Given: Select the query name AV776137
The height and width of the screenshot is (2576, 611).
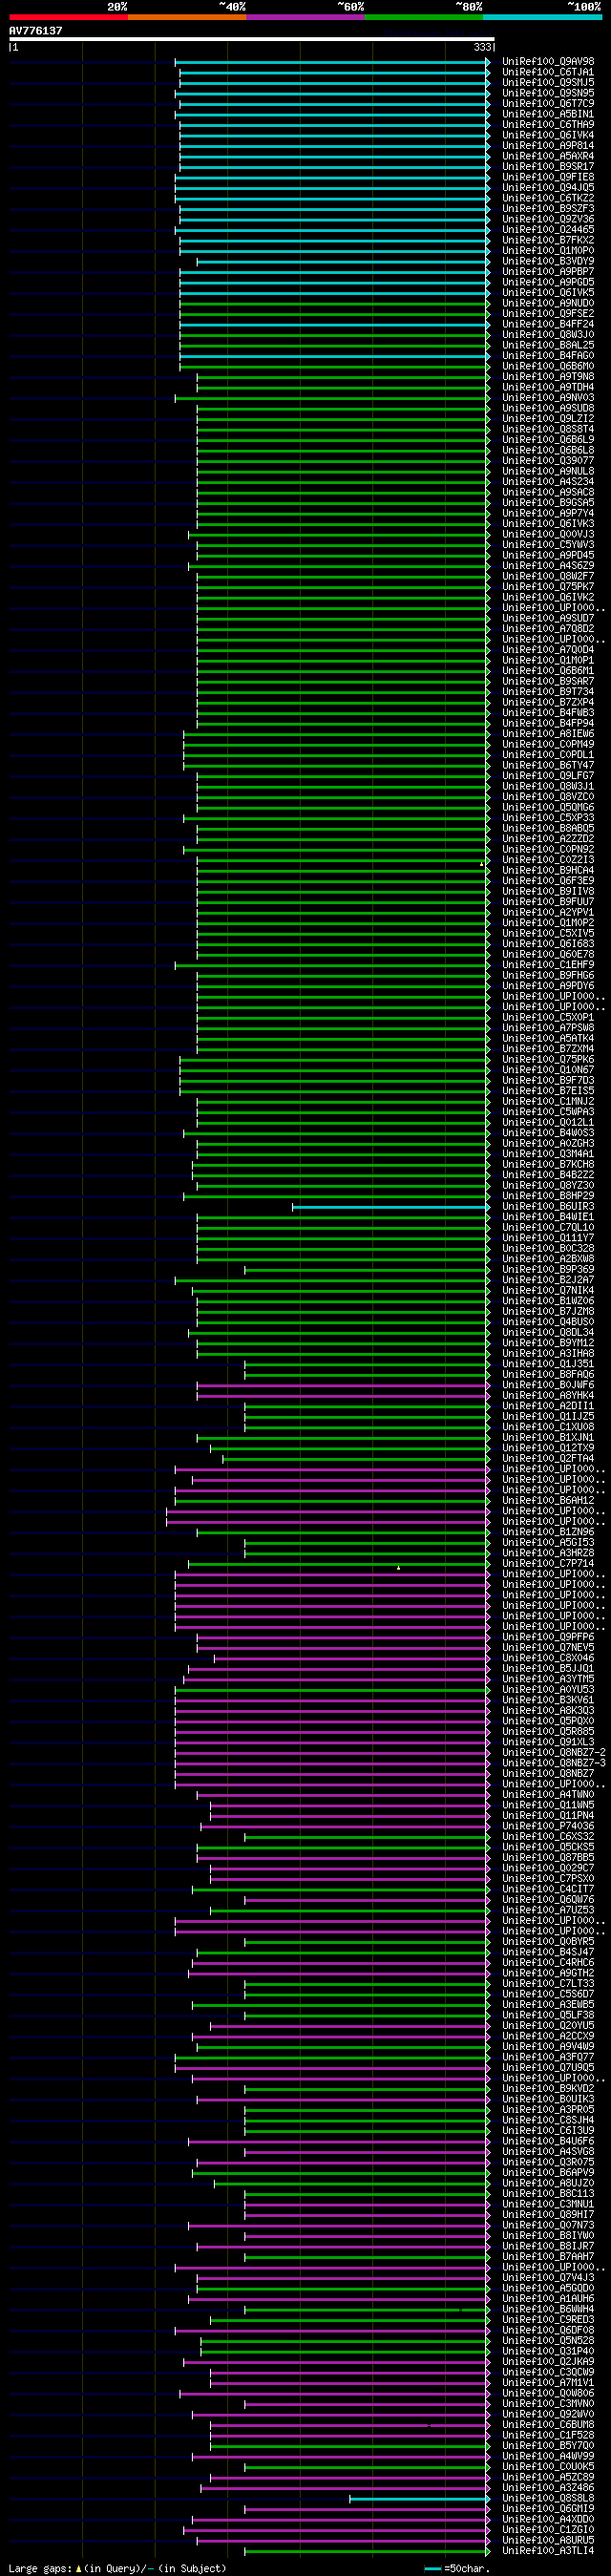Looking at the screenshot, I should coord(36,31).
